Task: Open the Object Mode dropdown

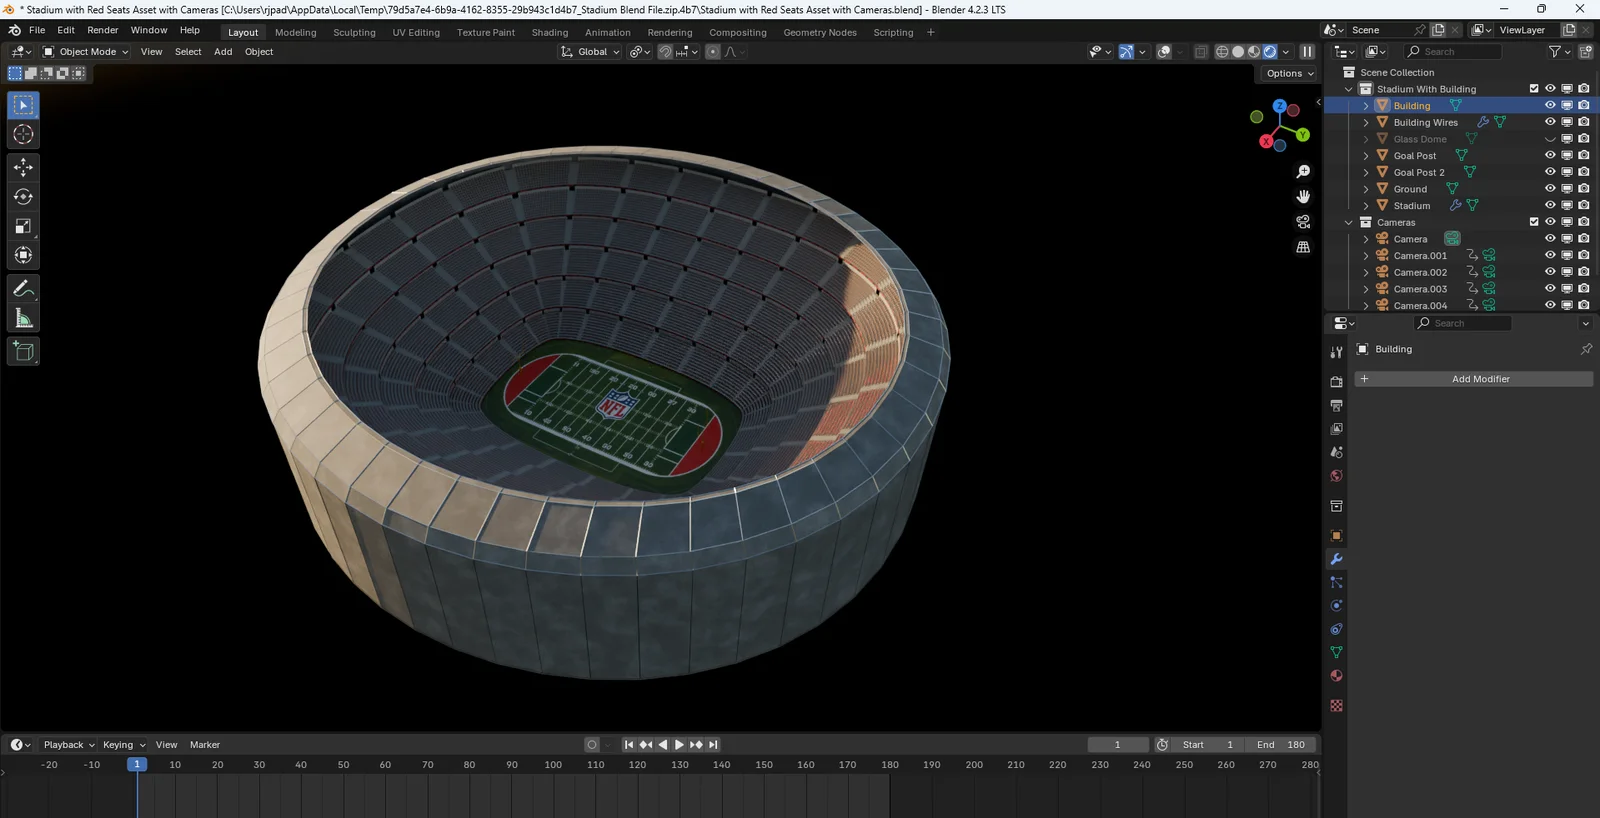Action: 86,52
